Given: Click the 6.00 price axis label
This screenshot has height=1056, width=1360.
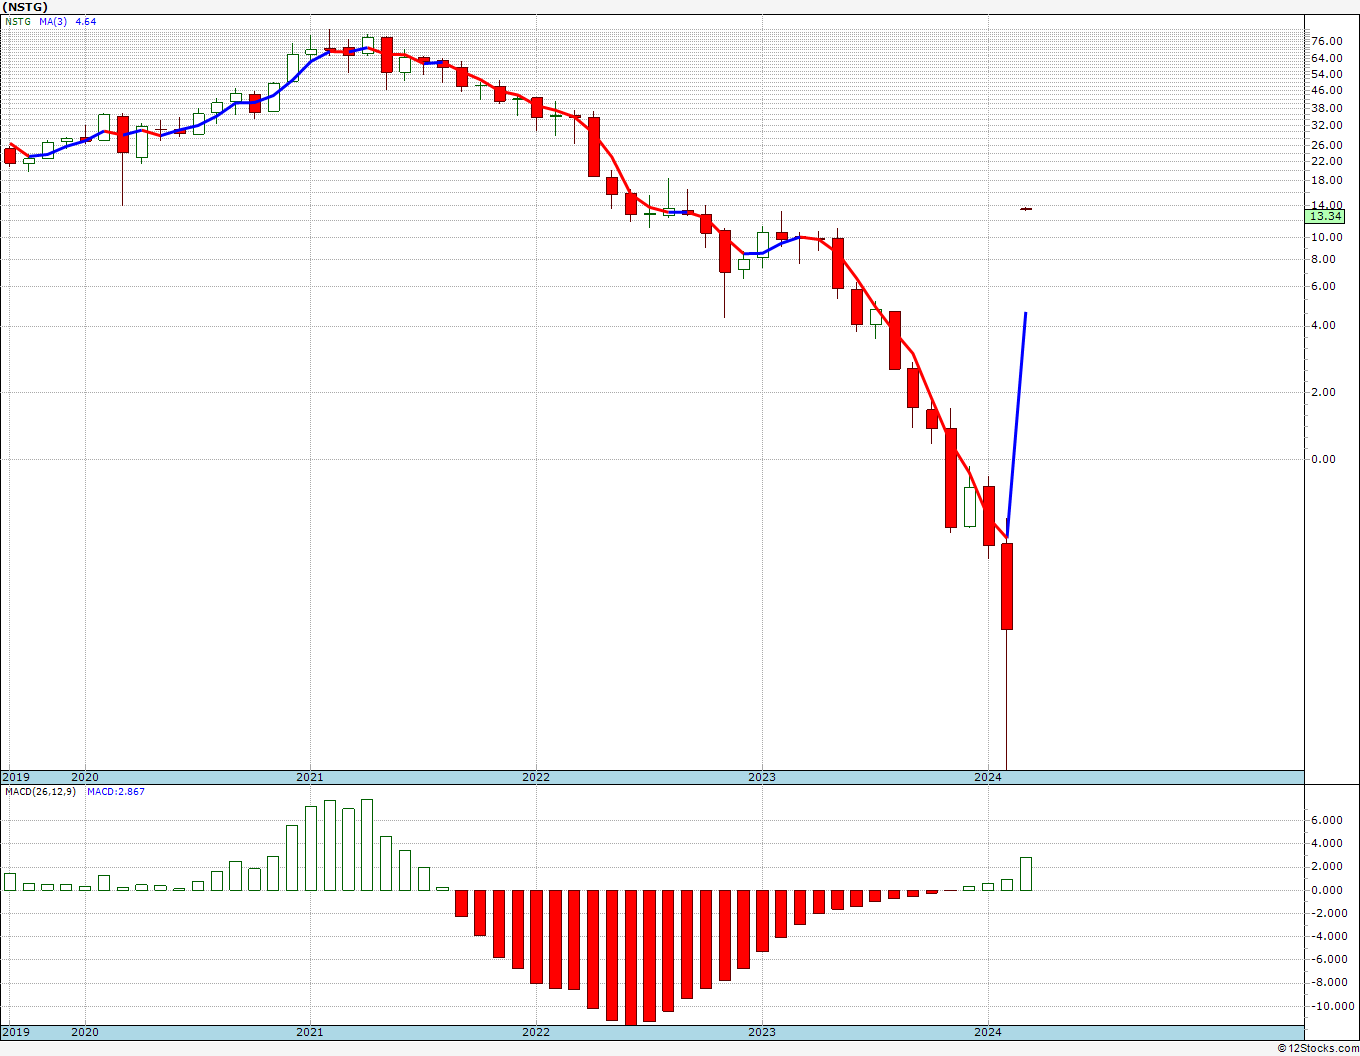Looking at the screenshot, I should [1323, 286].
